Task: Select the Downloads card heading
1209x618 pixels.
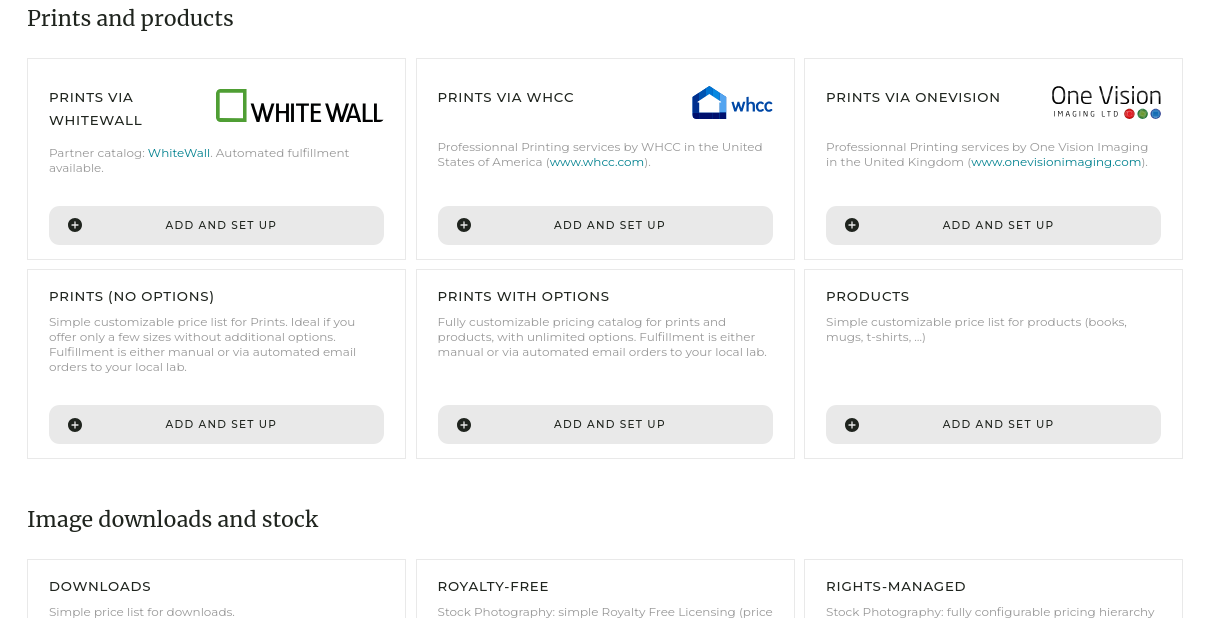Action: click(x=100, y=586)
